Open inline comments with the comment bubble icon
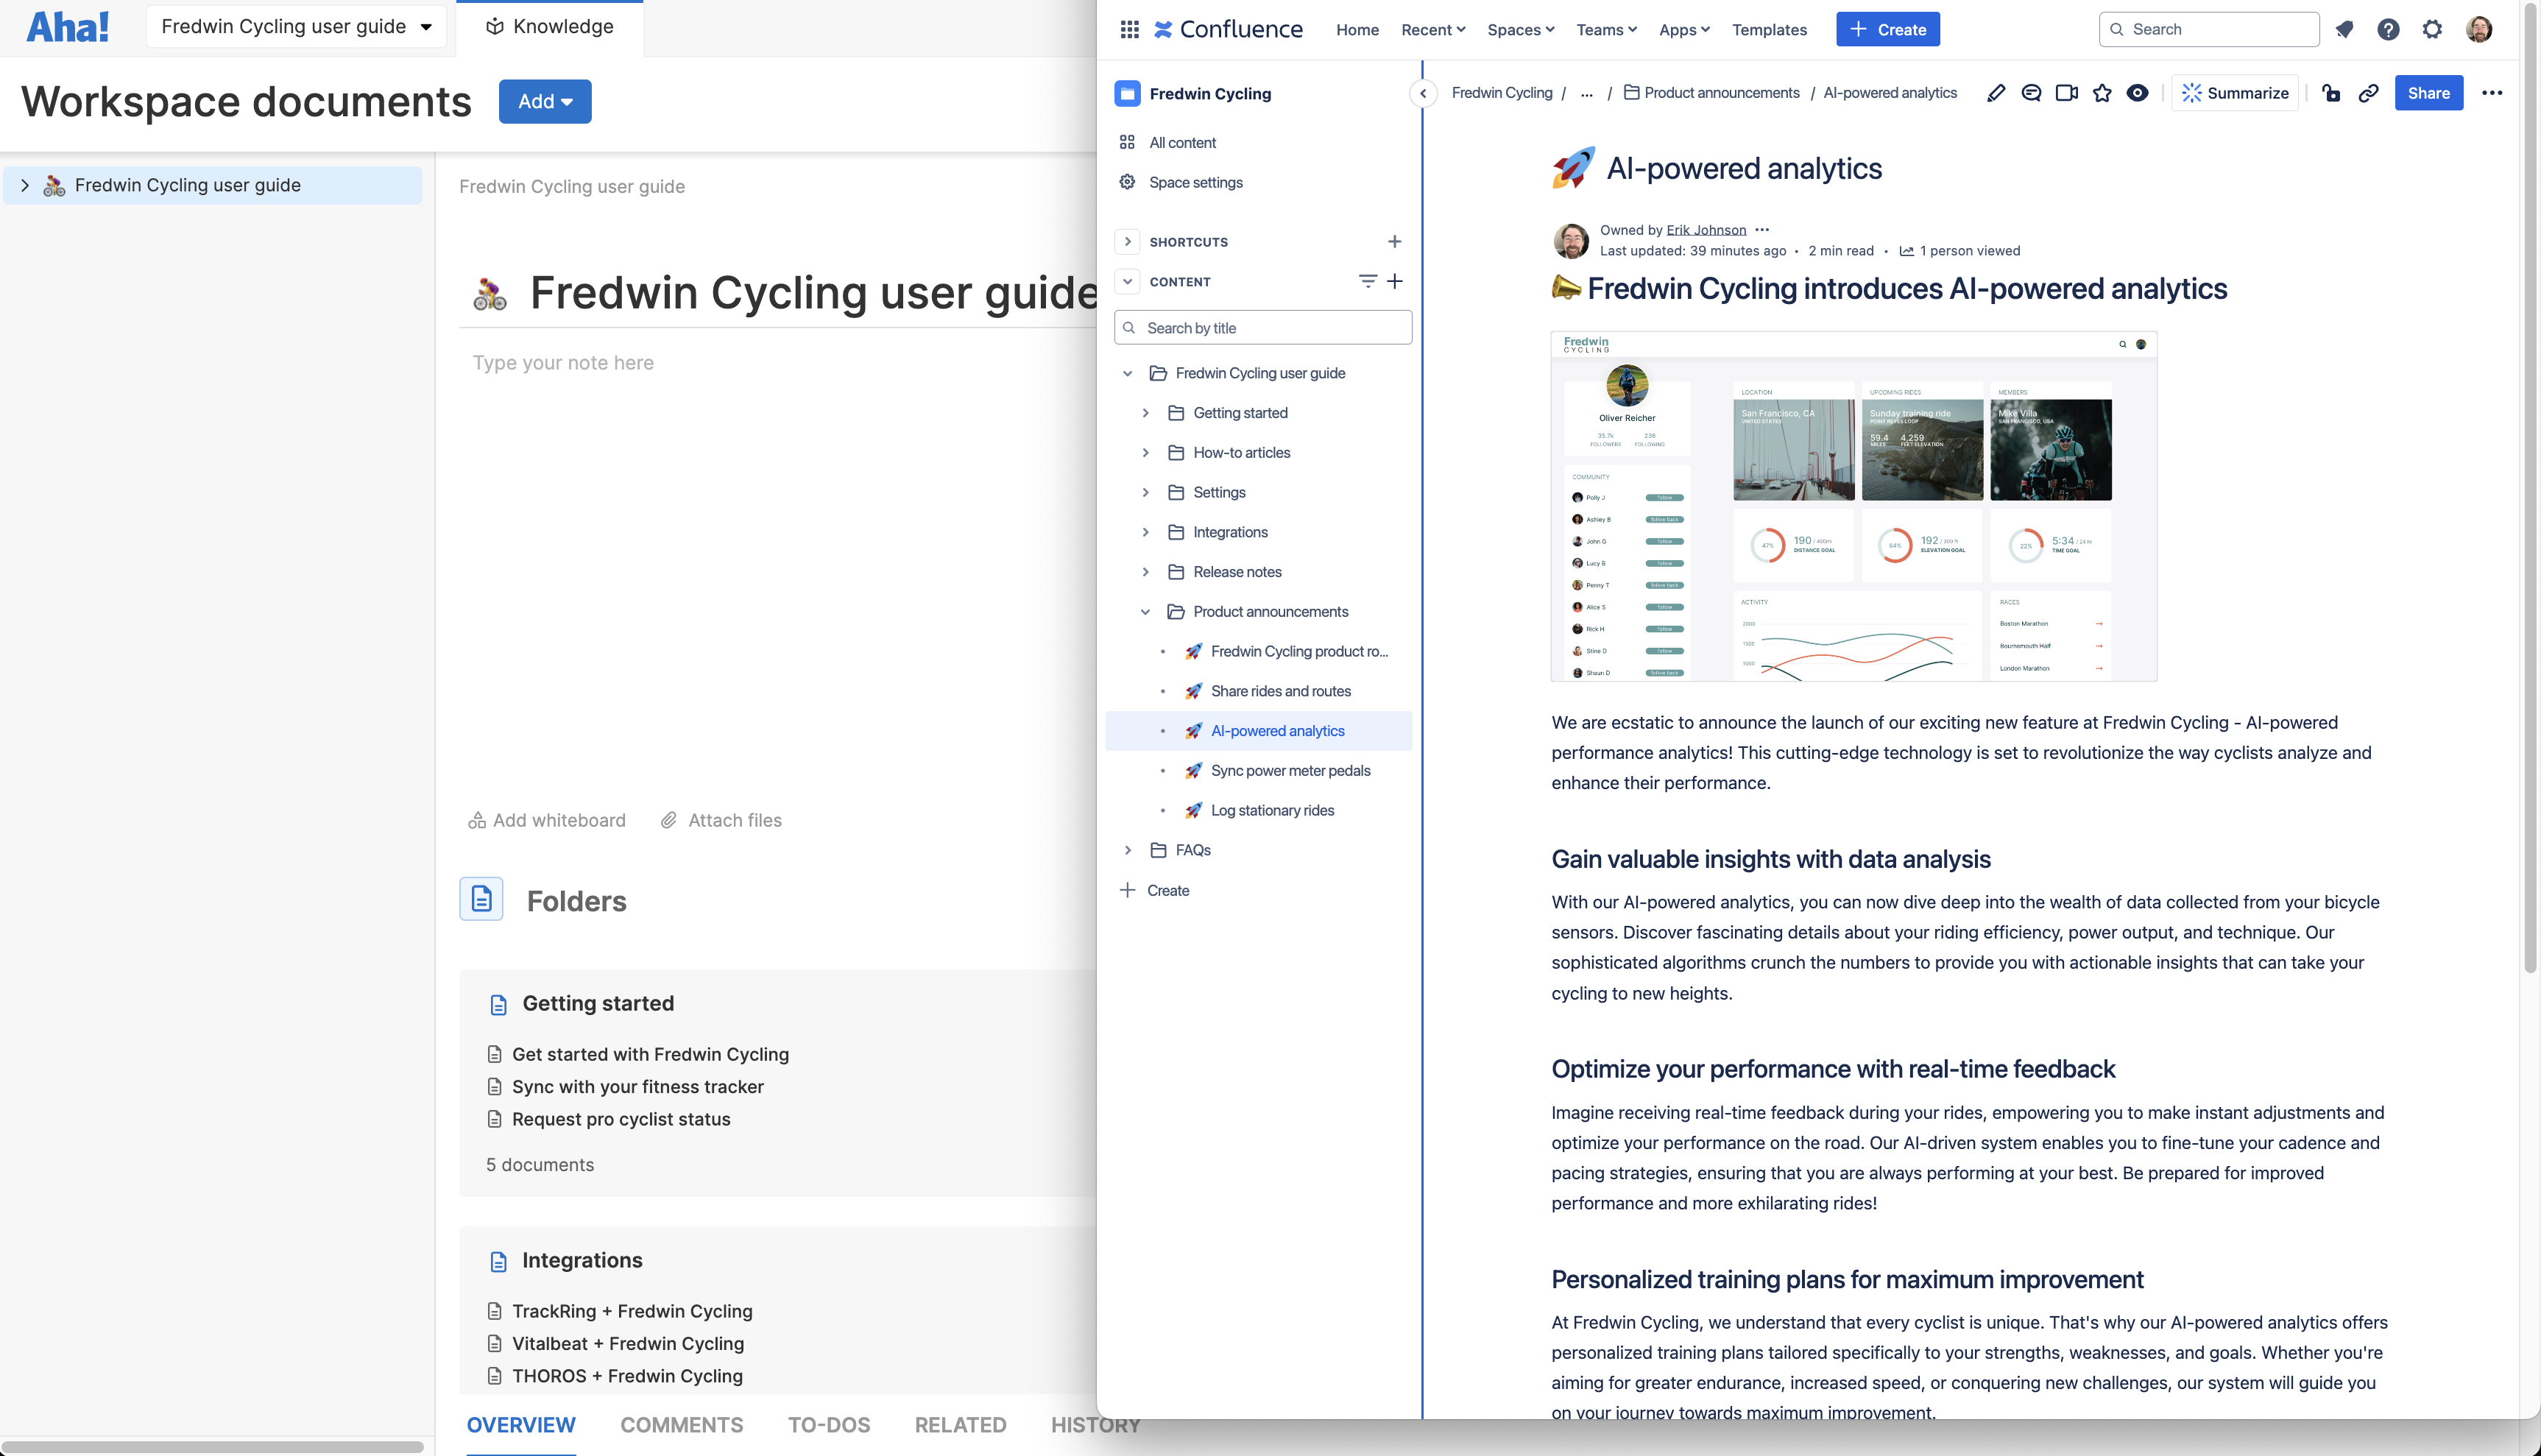Viewport: 2541px width, 1456px height. (2032, 93)
